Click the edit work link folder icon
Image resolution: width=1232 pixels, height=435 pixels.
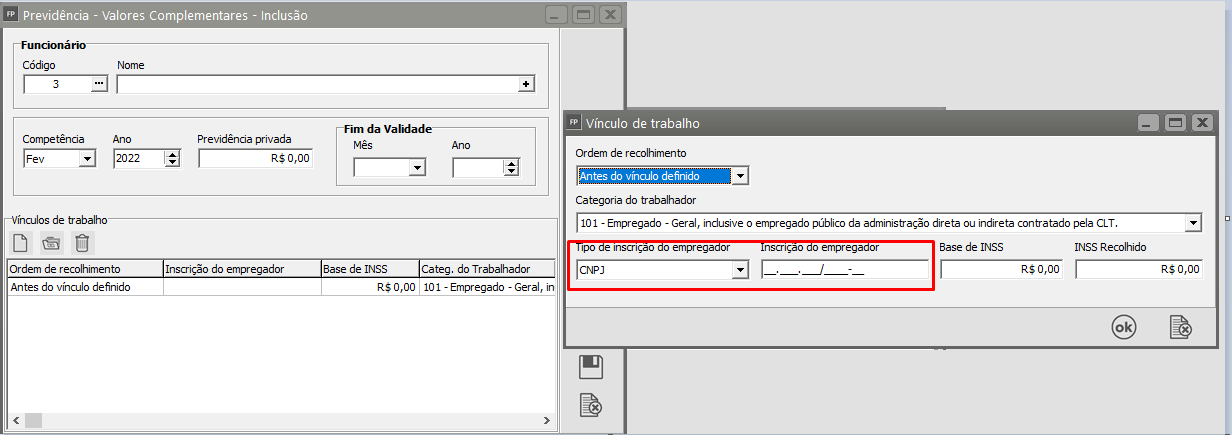(51, 242)
